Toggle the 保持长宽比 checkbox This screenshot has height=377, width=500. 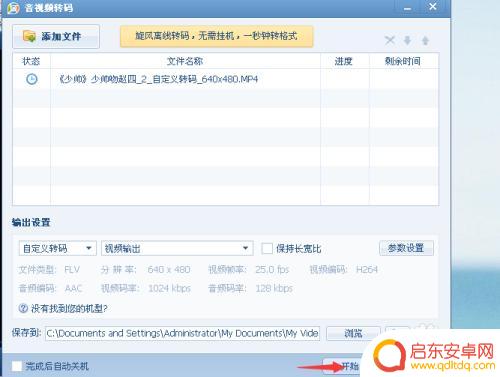[267, 248]
